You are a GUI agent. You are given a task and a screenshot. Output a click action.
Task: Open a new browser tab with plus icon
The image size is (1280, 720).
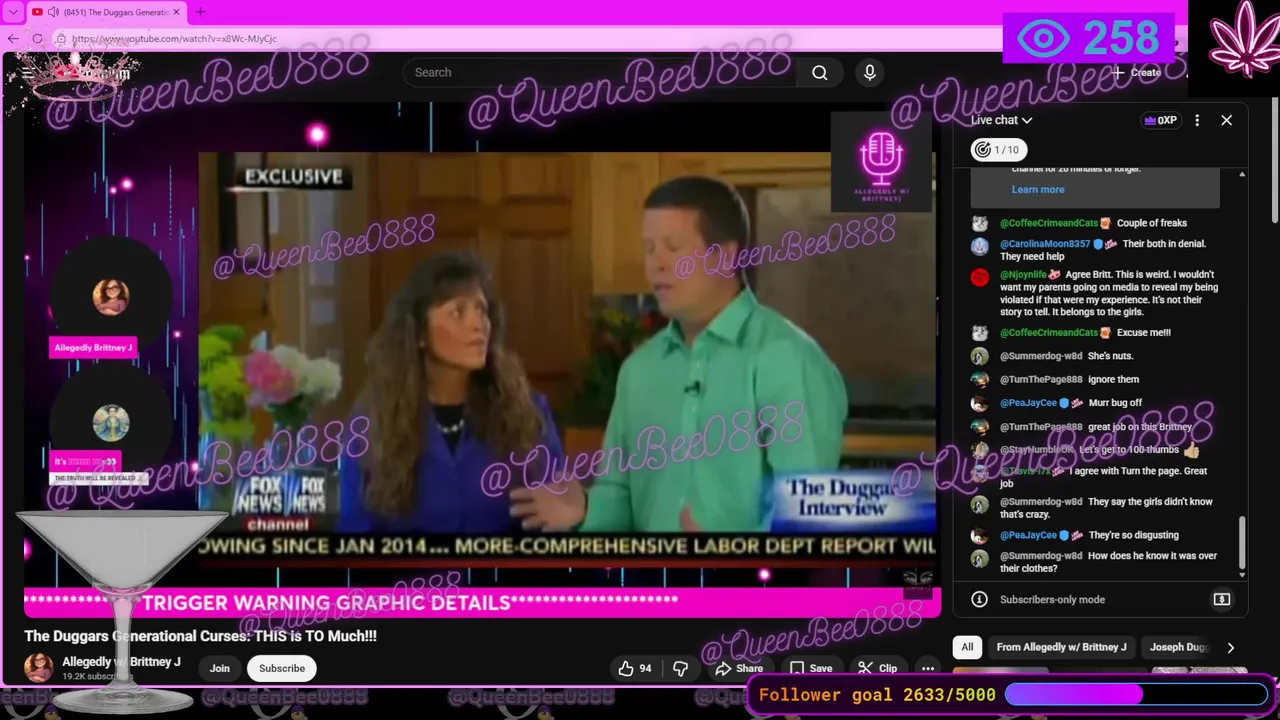(200, 12)
